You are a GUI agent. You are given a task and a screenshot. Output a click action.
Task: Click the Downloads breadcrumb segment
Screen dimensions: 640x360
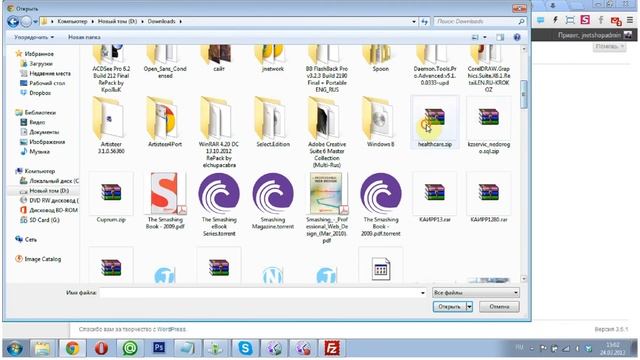point(162,21)
